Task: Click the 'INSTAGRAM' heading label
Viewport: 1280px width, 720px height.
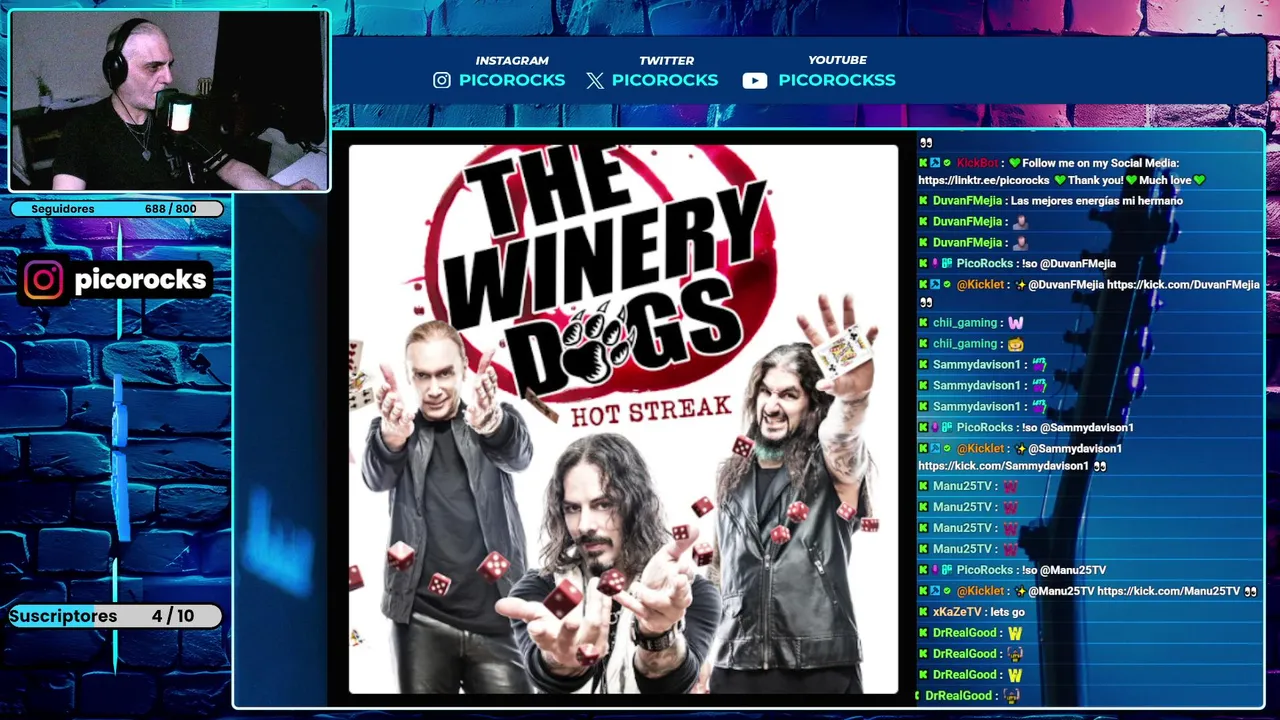Action: (512, 61)
